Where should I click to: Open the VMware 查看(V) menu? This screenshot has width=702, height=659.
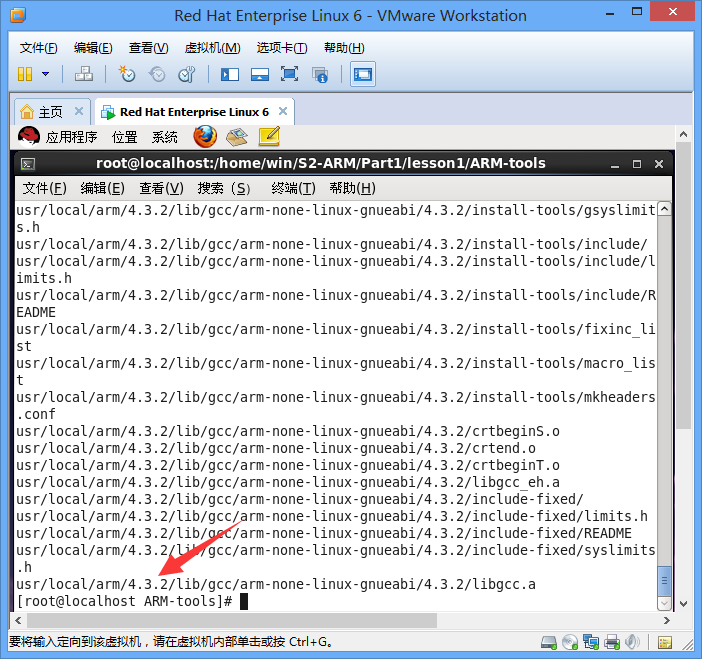(148, 48)
